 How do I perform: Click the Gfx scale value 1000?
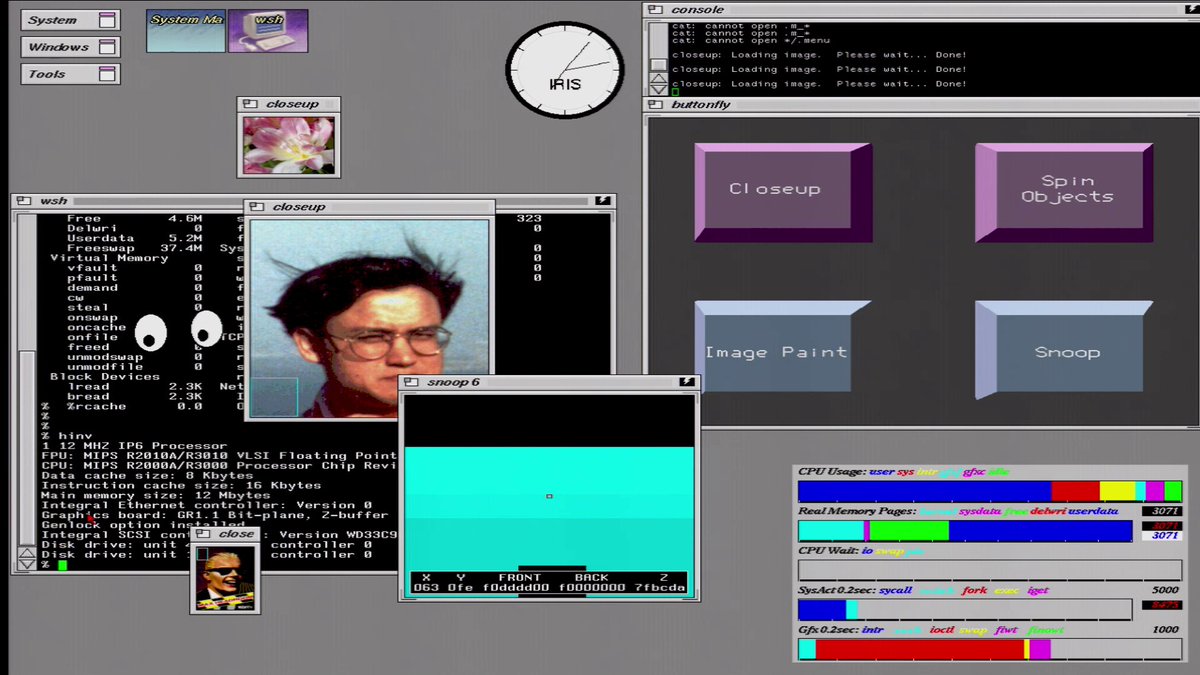click(1166, 630)
